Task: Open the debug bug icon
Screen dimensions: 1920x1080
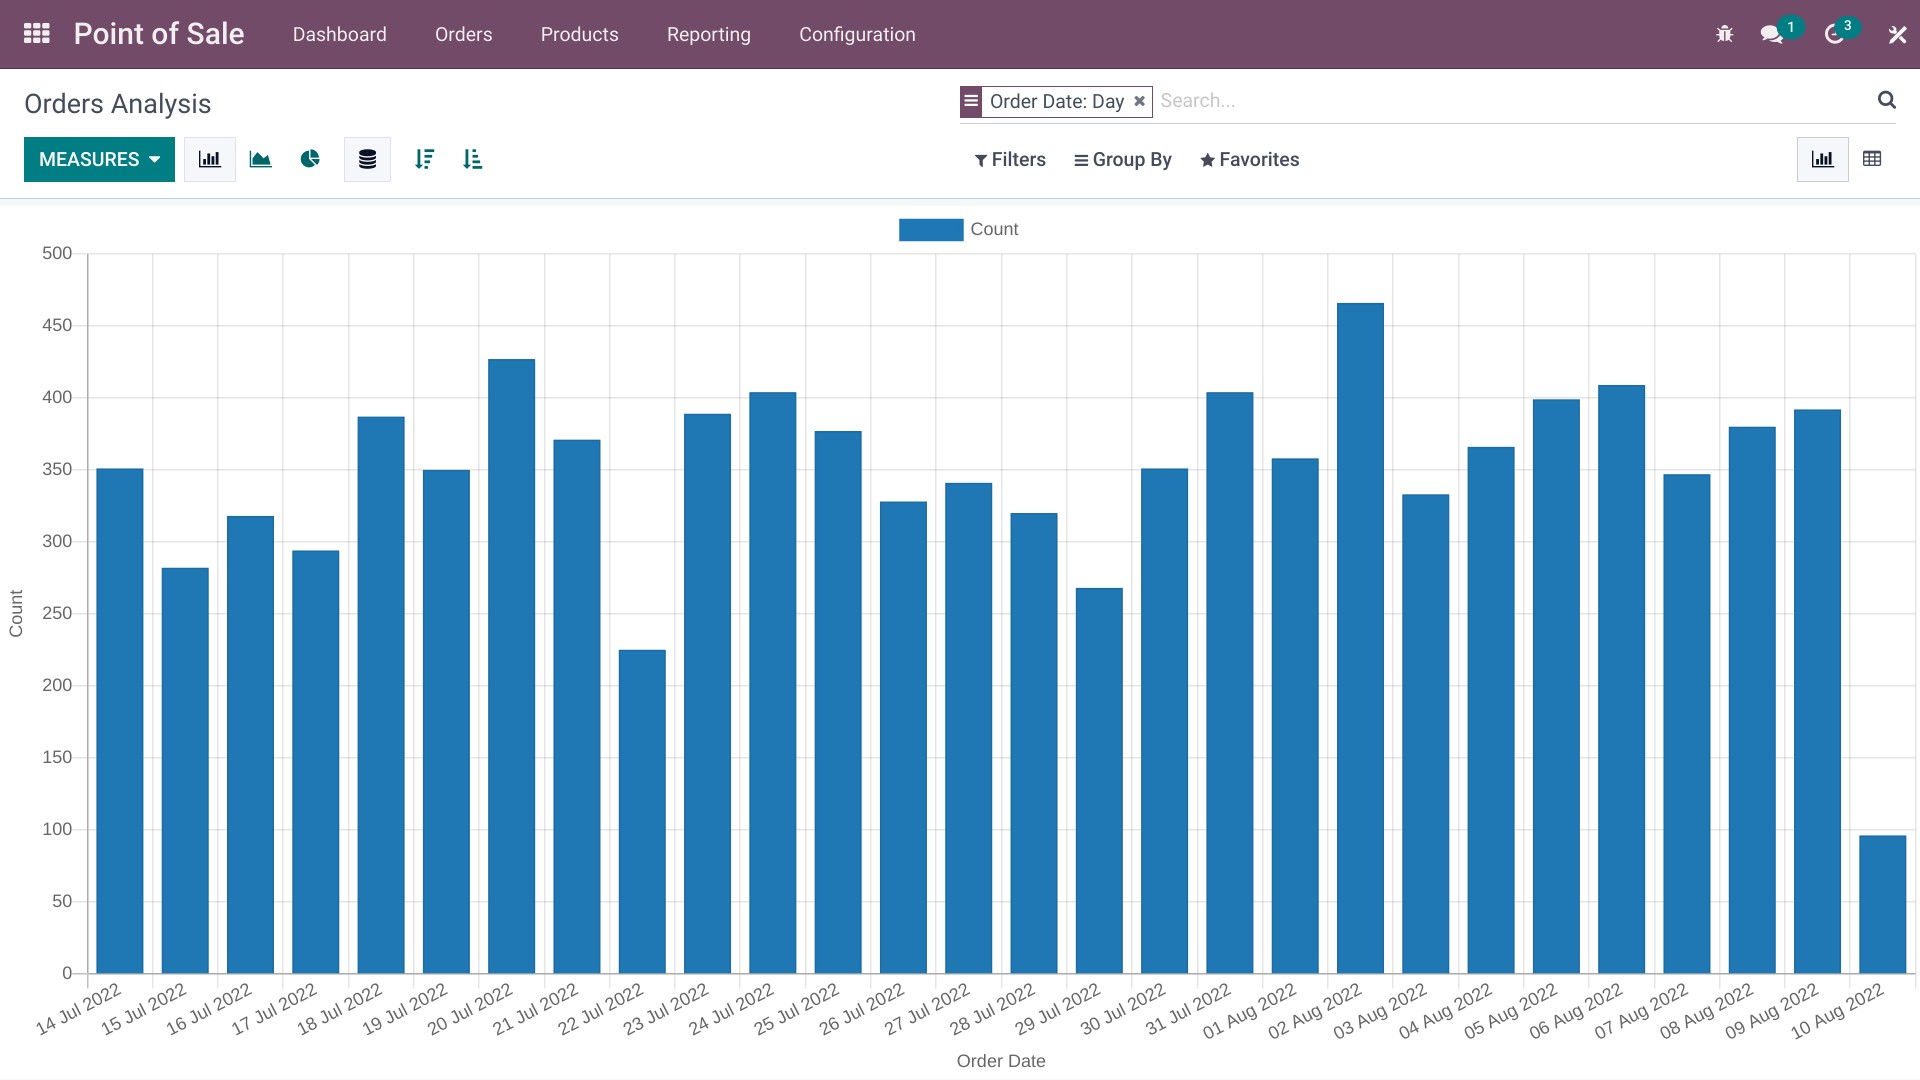Action: click(1724, 34)
